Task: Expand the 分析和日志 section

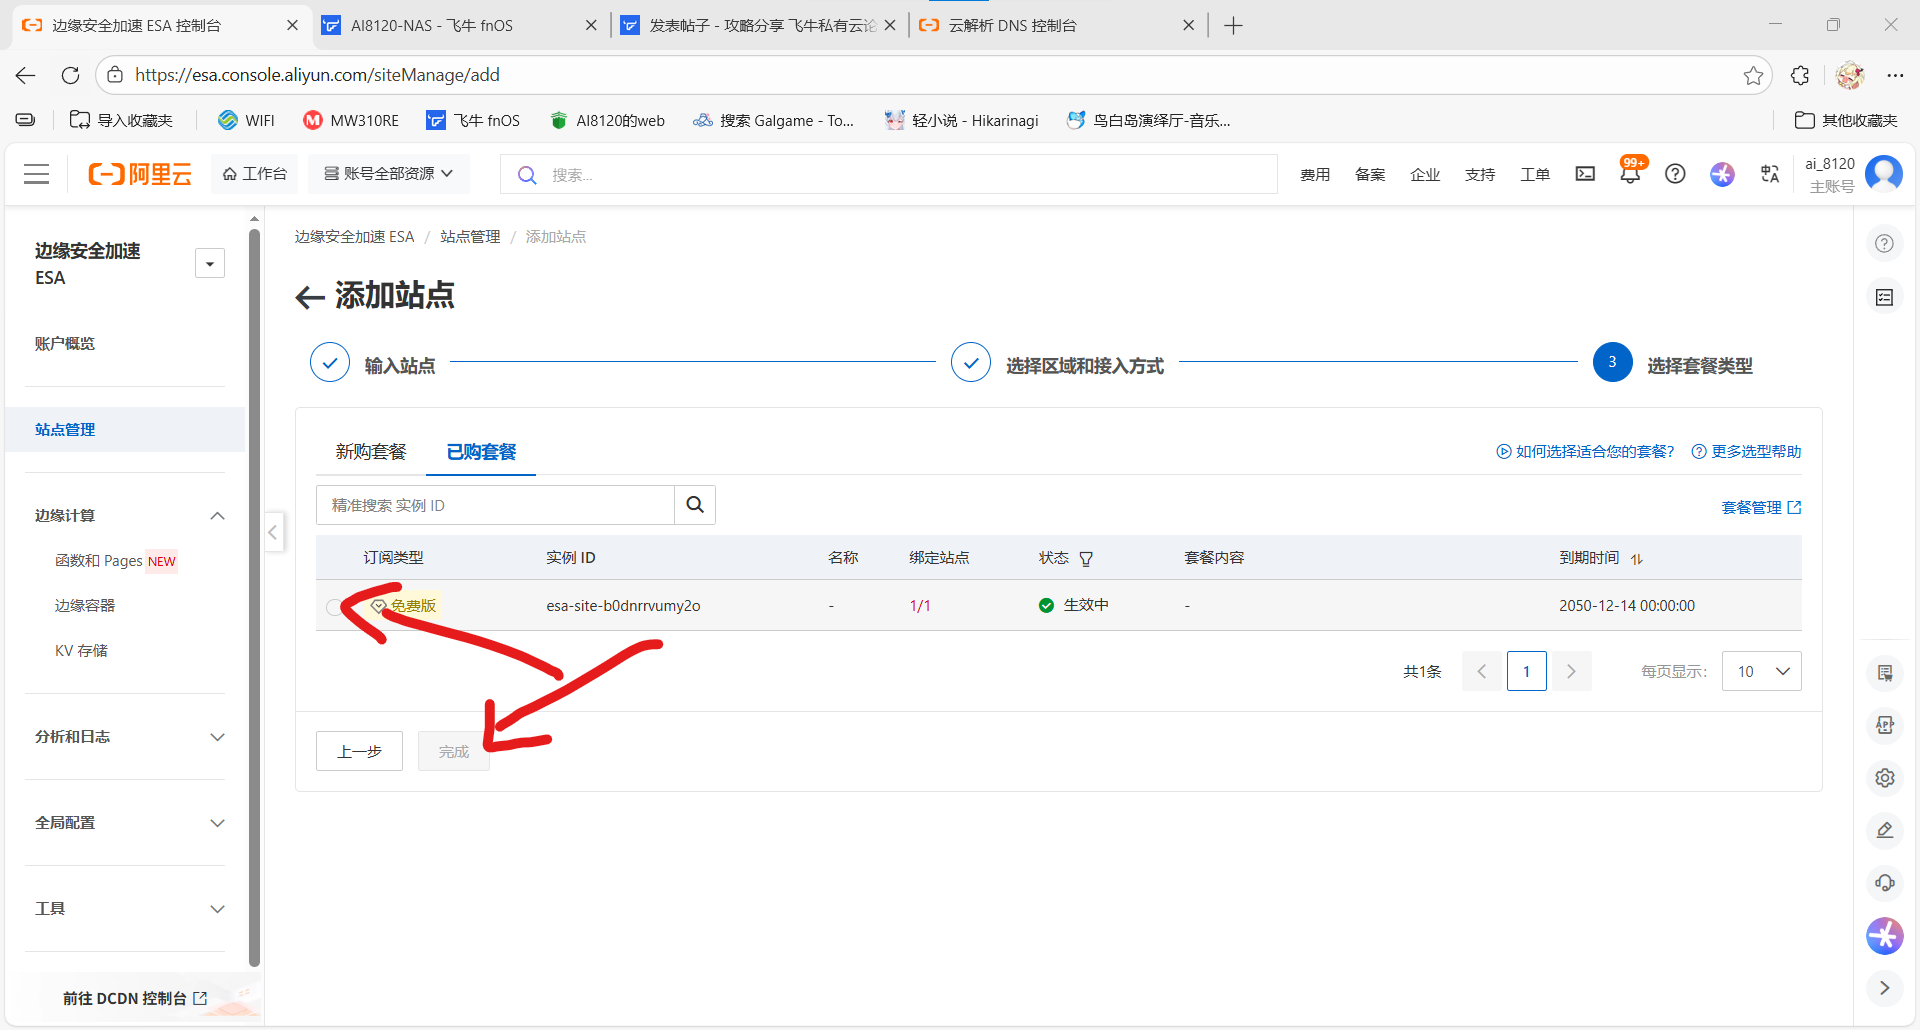Action: pos(217,737)
